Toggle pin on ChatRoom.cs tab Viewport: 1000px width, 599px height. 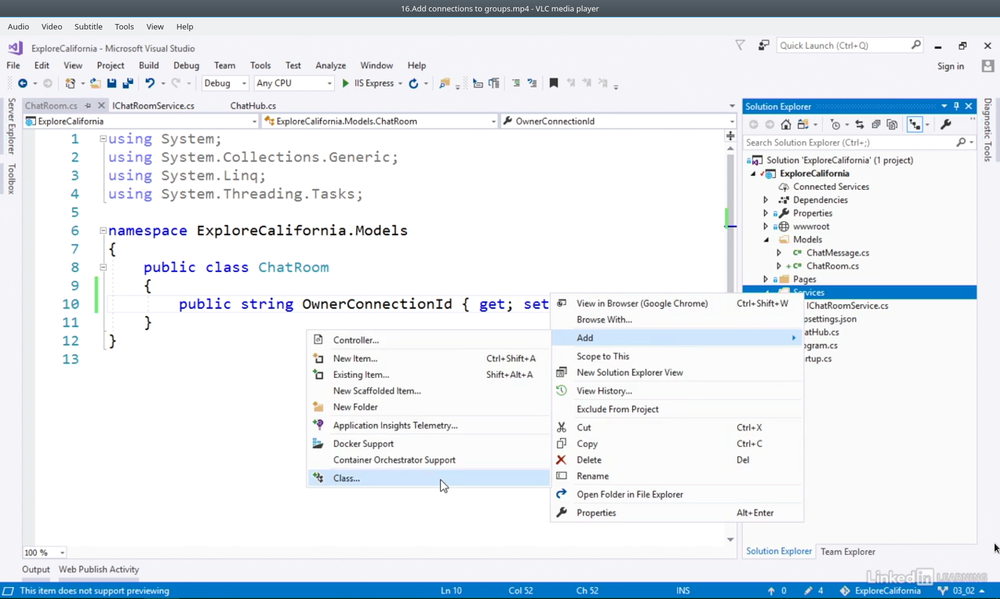point(88,106)
